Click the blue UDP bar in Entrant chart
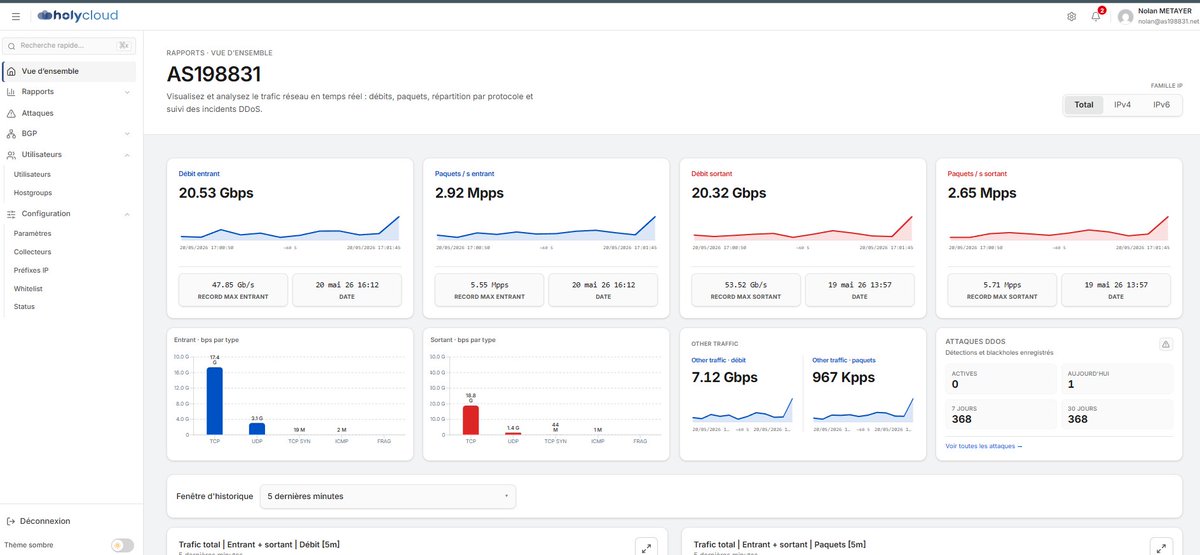Image resolution: width=1200 pixels, height=555 pixels. tap(257, 429)
